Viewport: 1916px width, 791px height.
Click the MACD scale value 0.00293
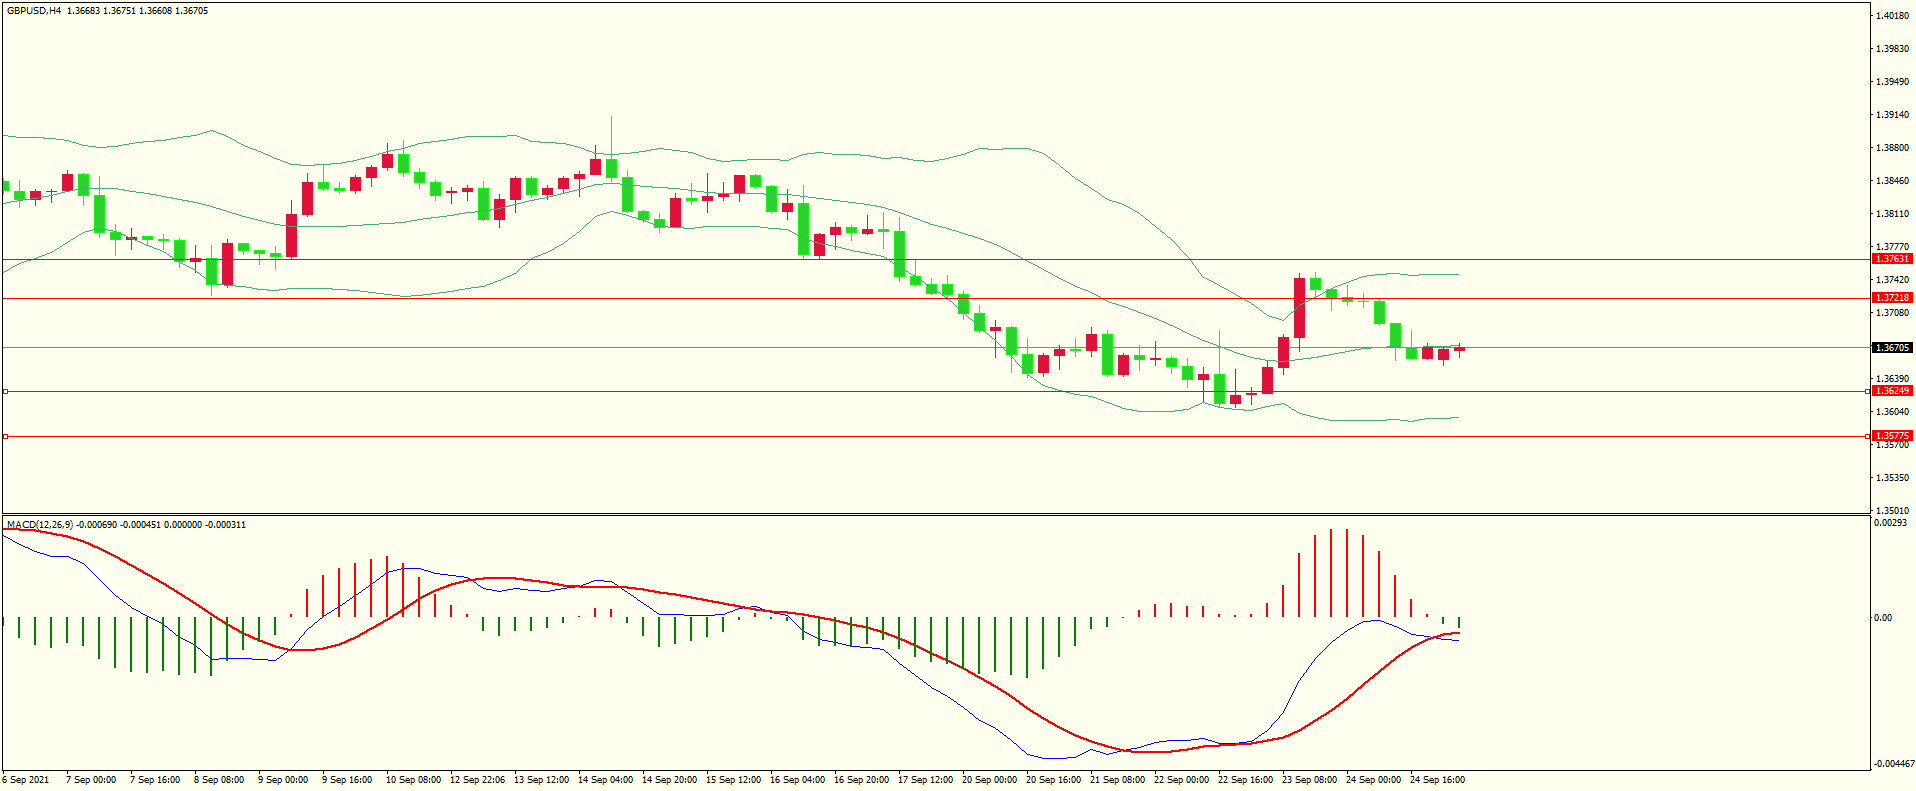[x=1890, y=523]
